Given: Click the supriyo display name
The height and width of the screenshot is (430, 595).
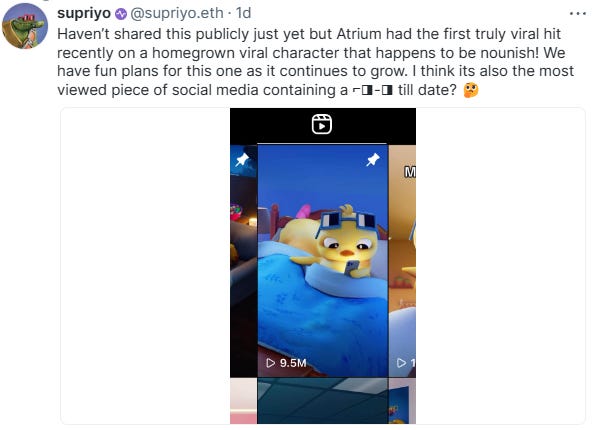Looking at the screenshot, I should (x=84, y=13).
